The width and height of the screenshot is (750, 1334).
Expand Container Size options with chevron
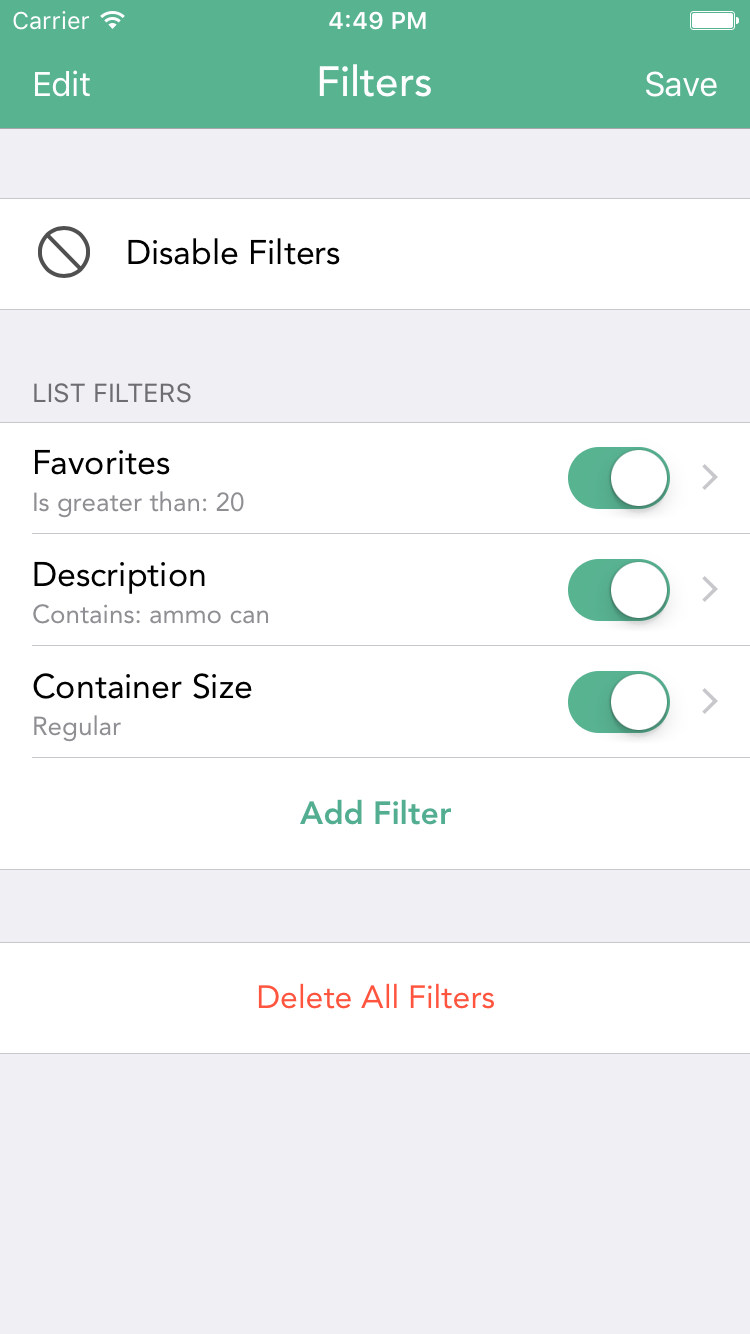click(710, 702)
